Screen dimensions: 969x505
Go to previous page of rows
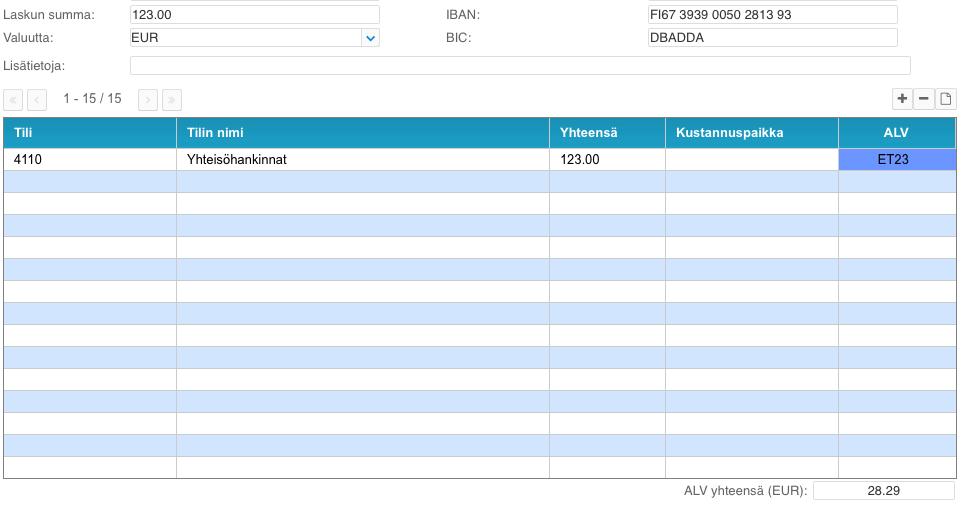[x=37, y=100]
